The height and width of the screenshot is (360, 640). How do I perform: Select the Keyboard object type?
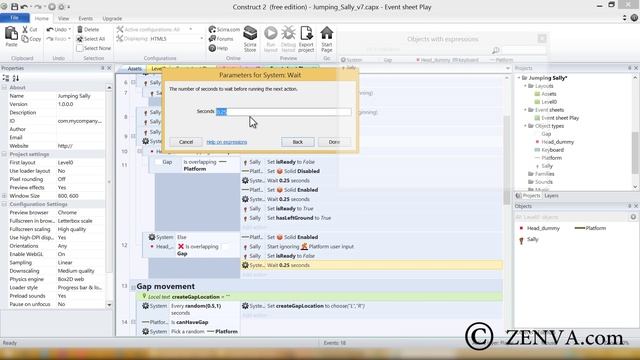click(552, 150)
